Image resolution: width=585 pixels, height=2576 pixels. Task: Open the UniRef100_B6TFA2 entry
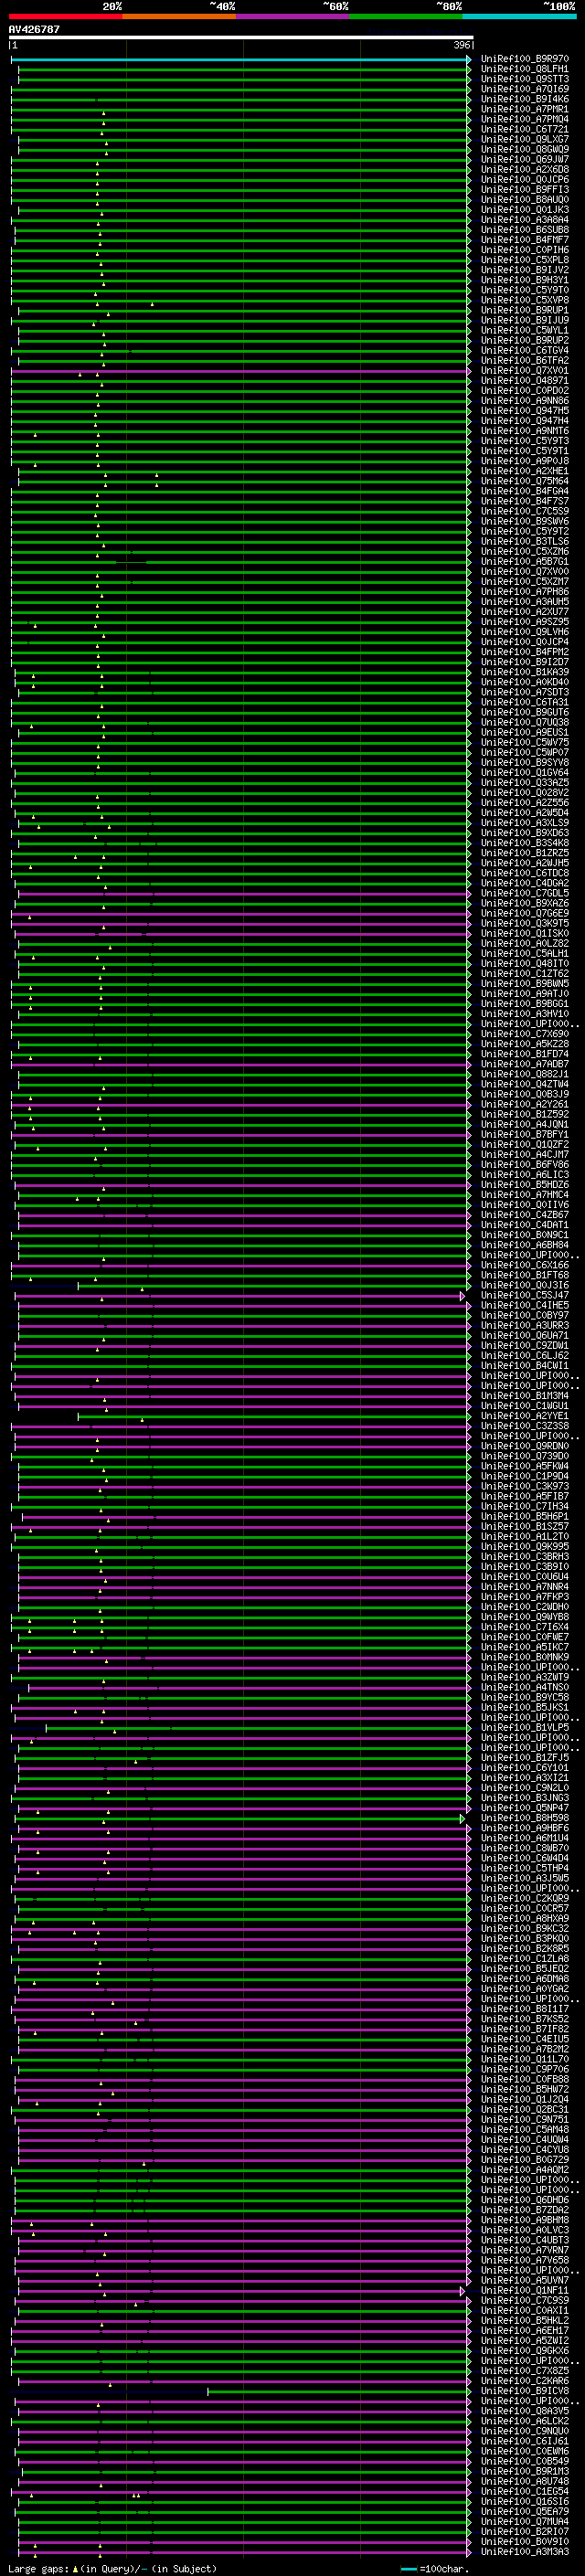click(524, 360)
